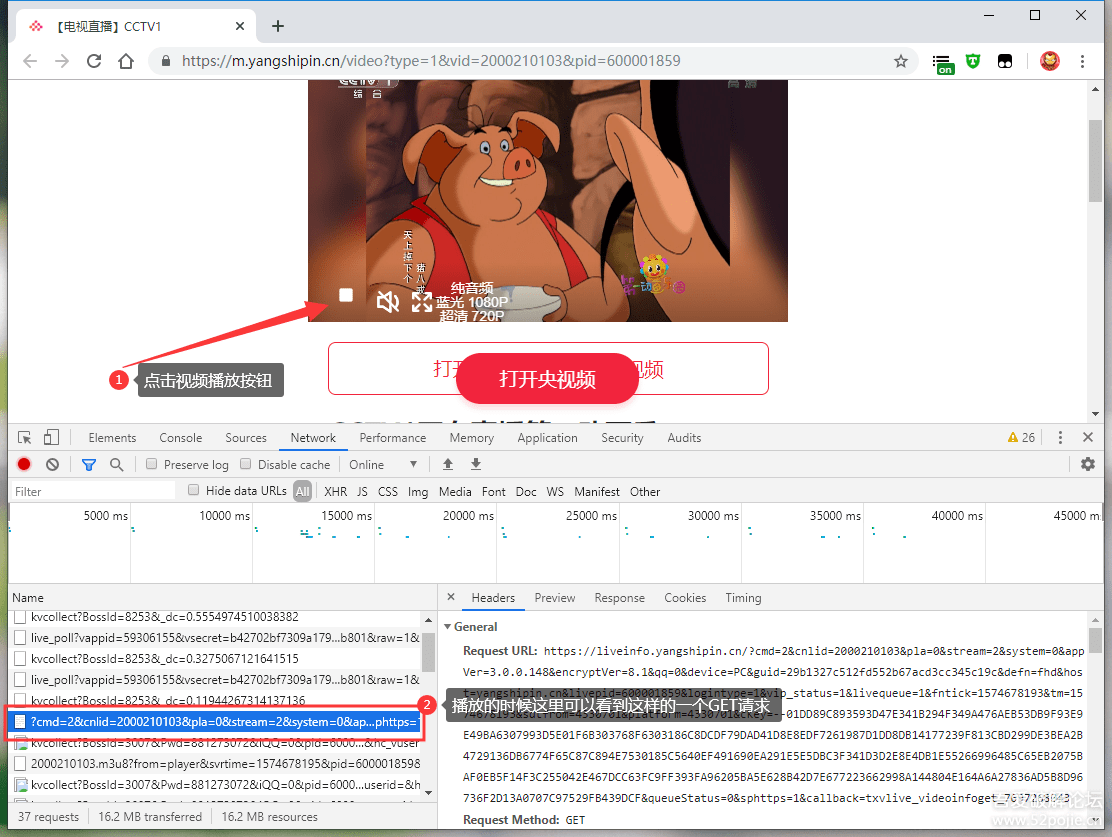This screenshot has width=1112, height=837.
Task: Open the Response tab for the request
Action: (619, 598)
